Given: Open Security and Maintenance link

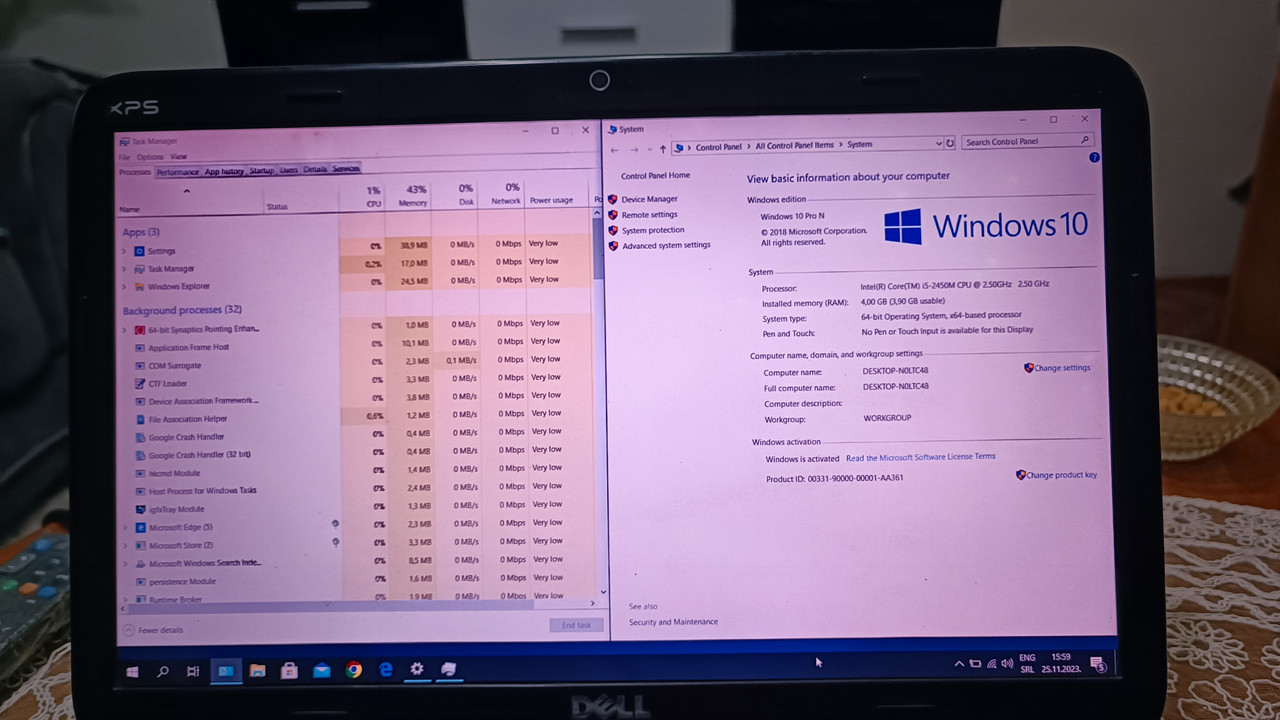Looking at the screenshot, I should [673, 622].
